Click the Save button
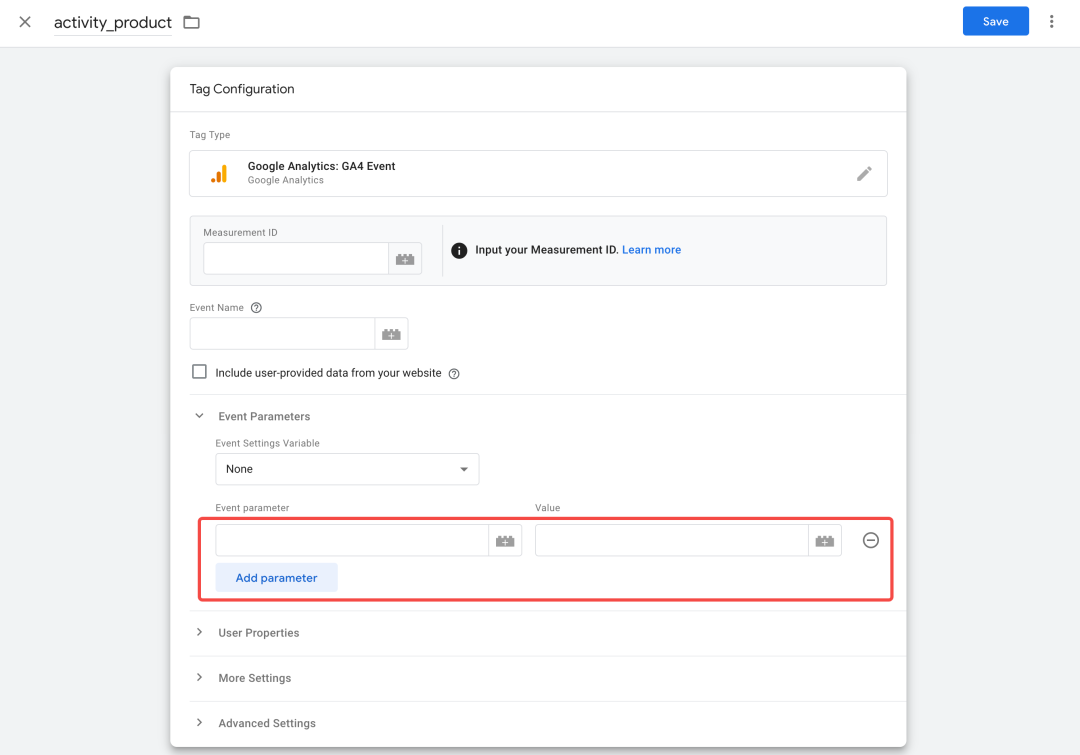 click(x=995, y=21)
